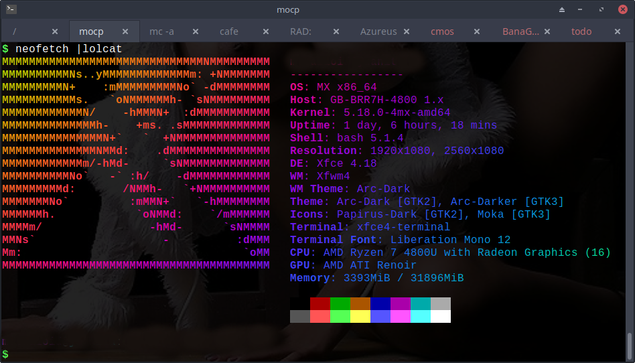This screenshot has width=635, height=363.
Task: Click the terminal vertical scrollbar thumb
Action: [629, 346]
